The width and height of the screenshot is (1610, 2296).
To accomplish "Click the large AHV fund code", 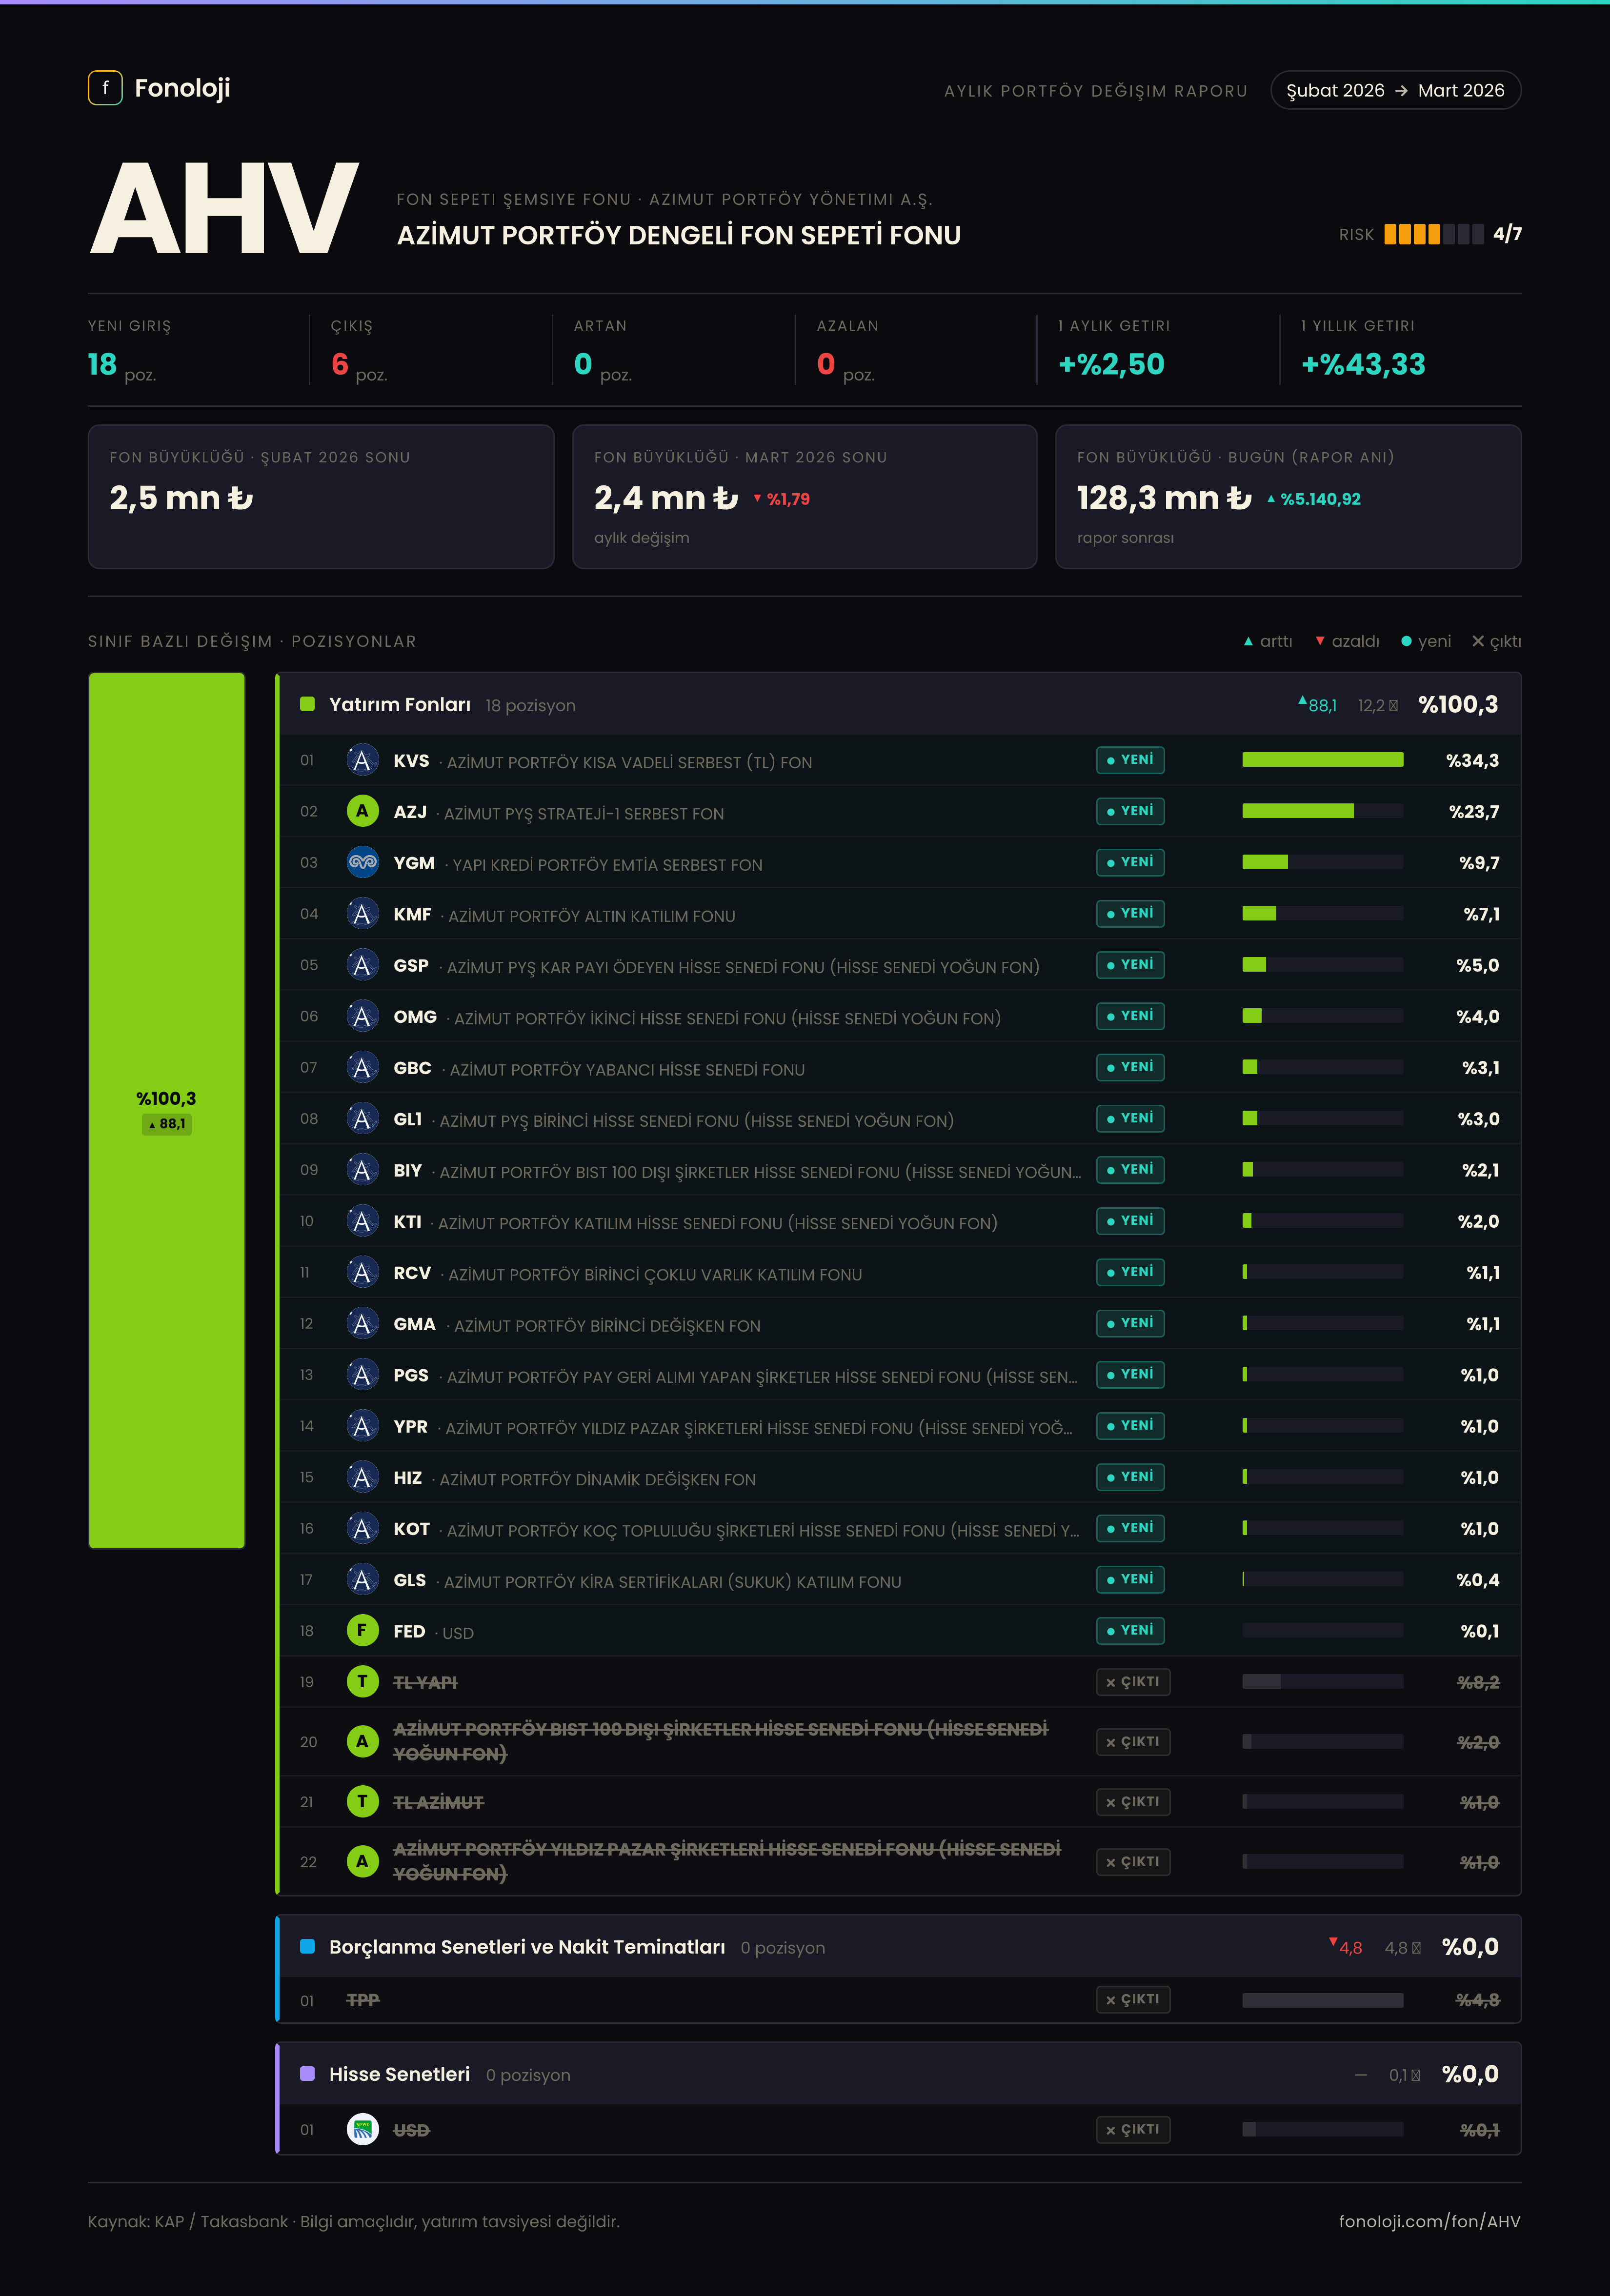I will 224,209.
